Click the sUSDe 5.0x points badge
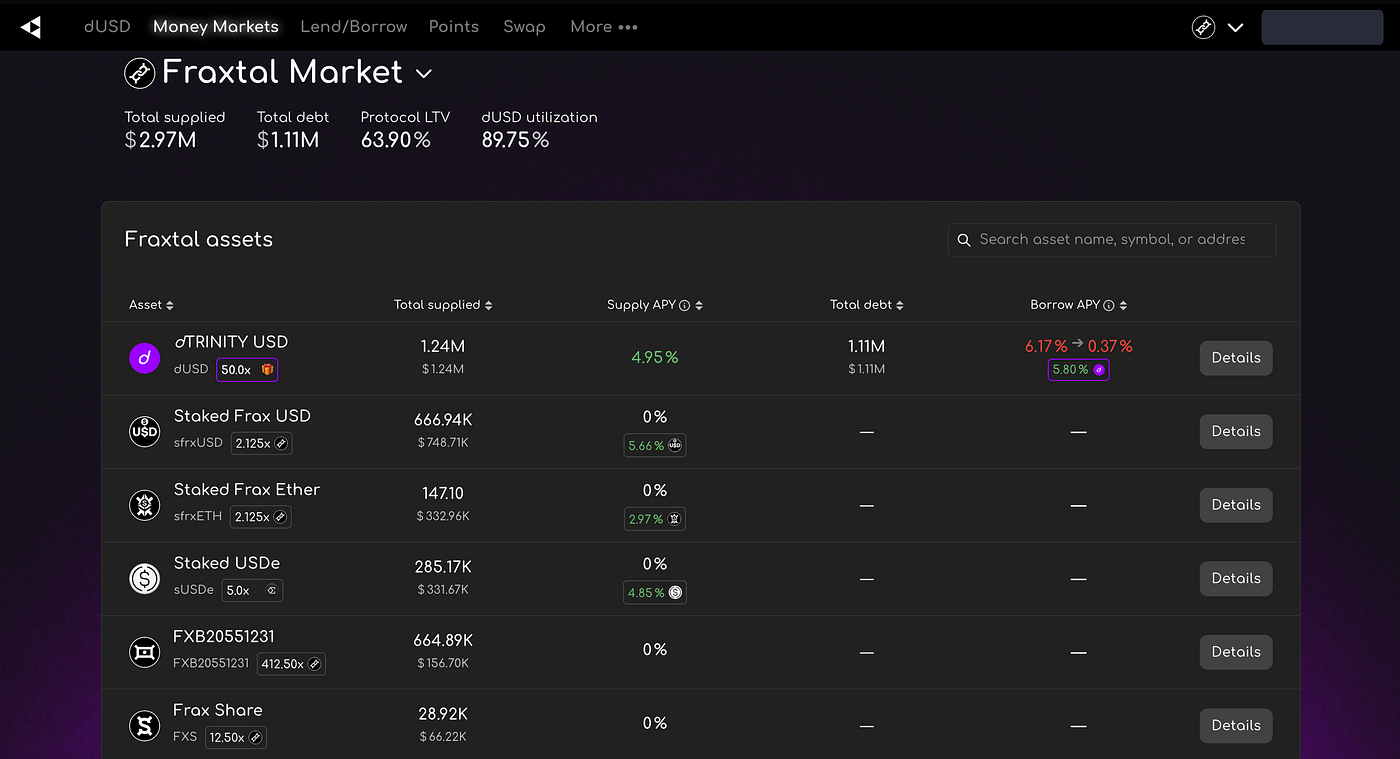 pos(252,591)
